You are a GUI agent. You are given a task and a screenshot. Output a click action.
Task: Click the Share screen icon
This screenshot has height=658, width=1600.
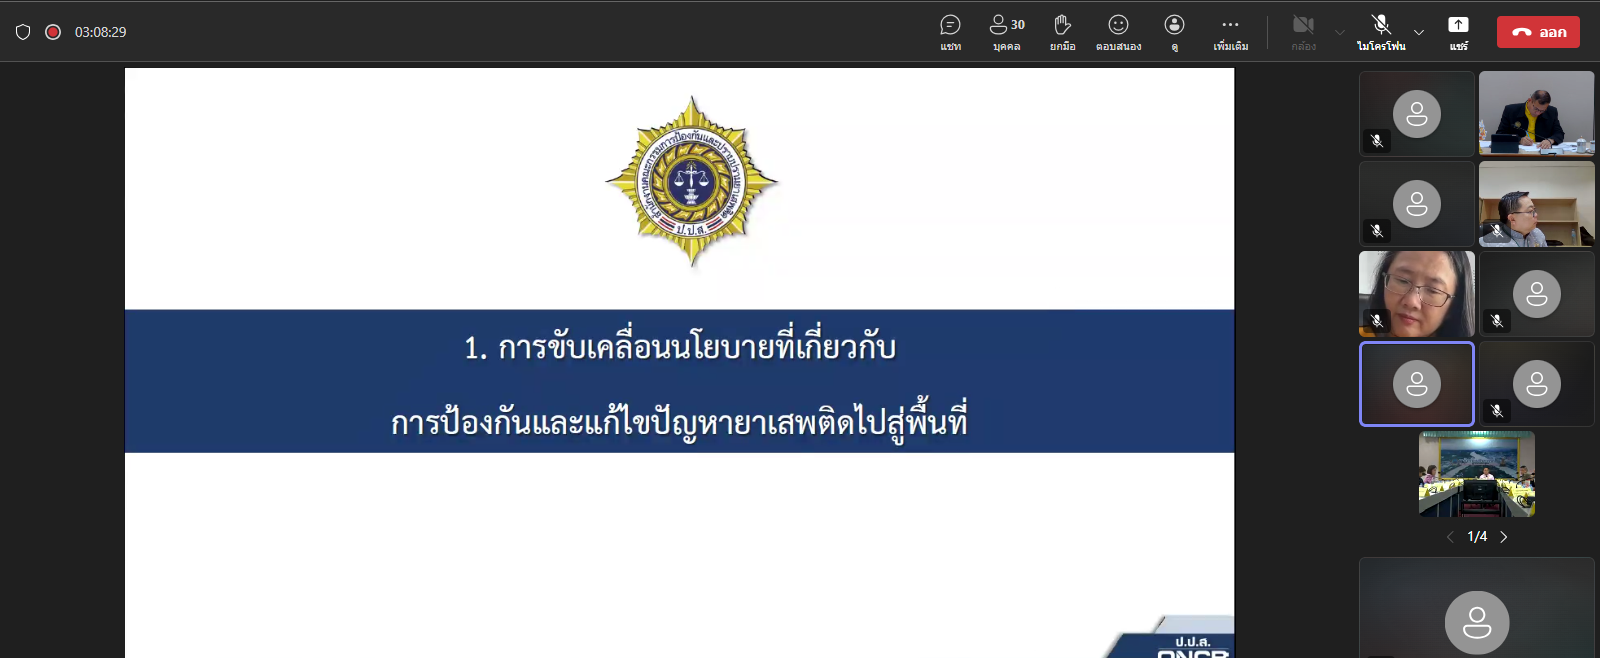click(x=1458, y=31)
